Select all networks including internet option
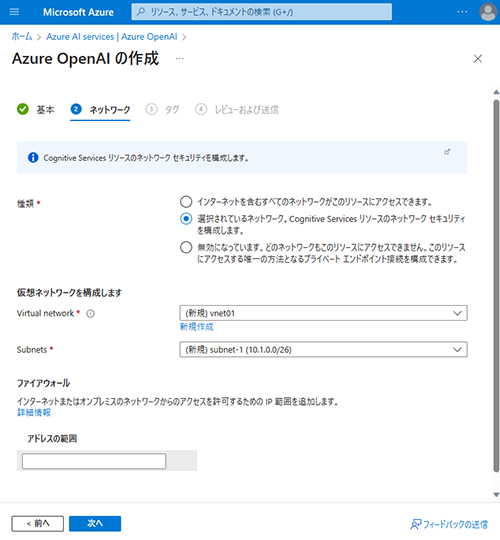 tap(186, 202)
